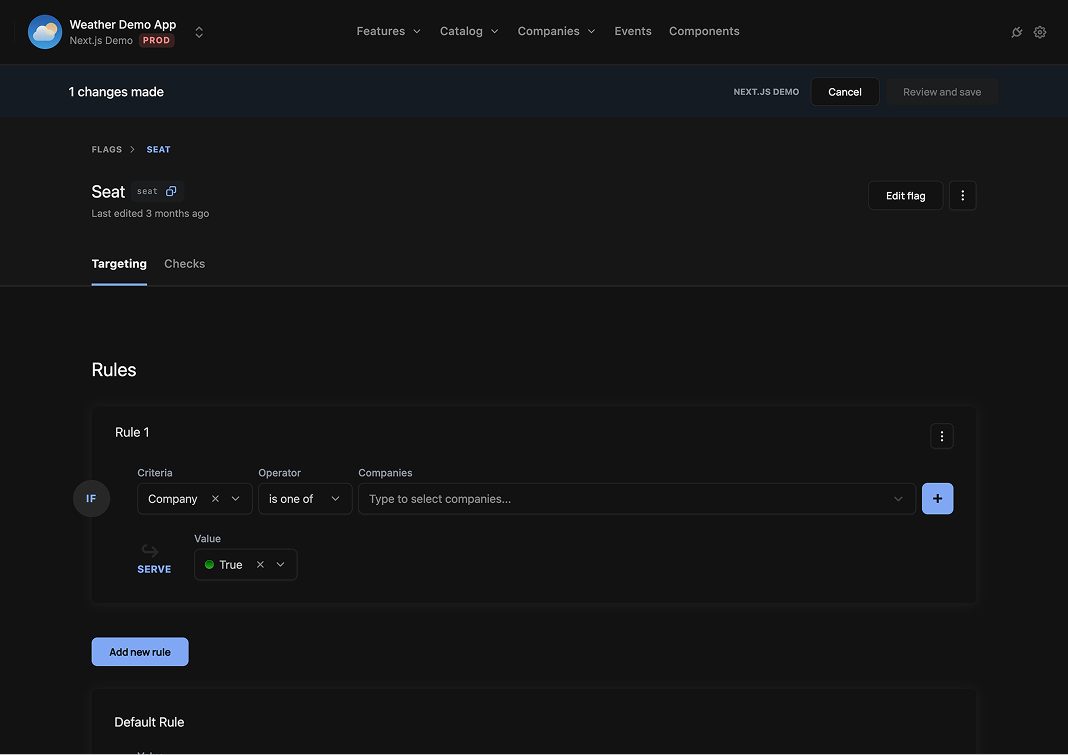1068x755 pixels.
Task: Copy the seat flag key
Action: coord(171,191)
